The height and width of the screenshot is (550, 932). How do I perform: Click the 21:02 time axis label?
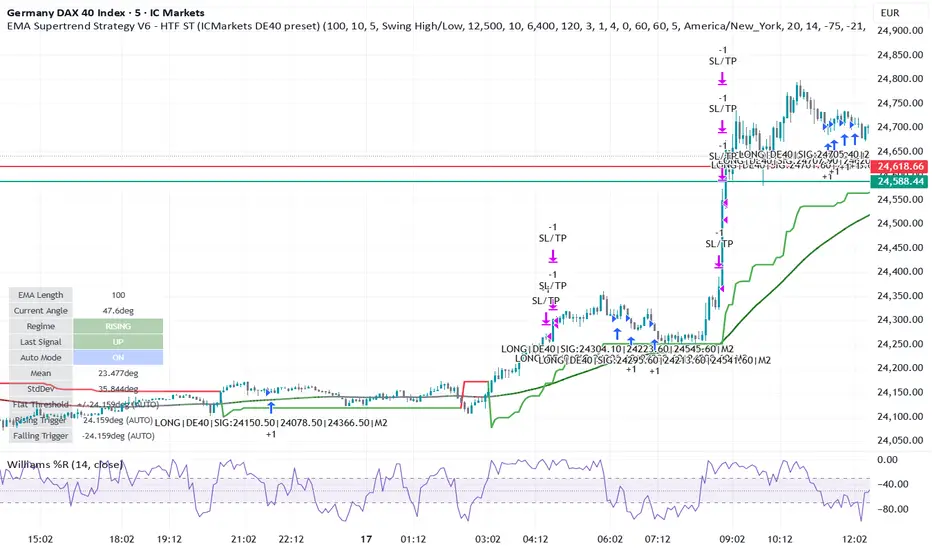244,539
